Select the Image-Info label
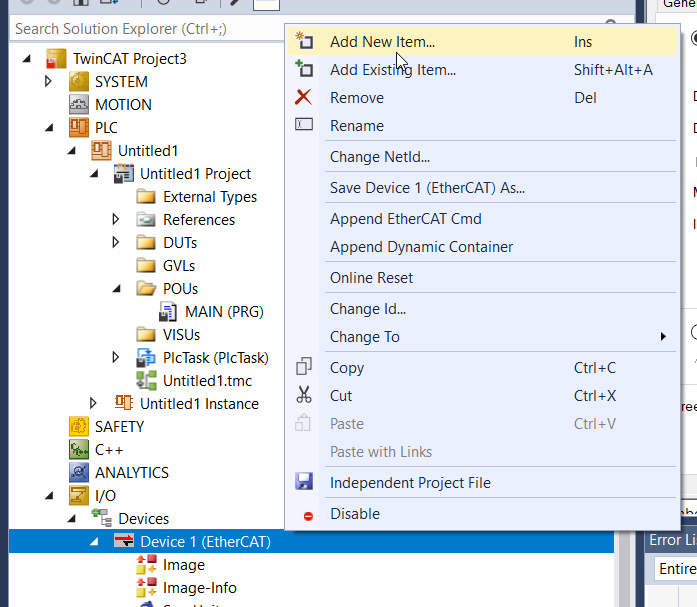Image resolution: width=697 pixels, height=607 pixels. coord(200,588)
